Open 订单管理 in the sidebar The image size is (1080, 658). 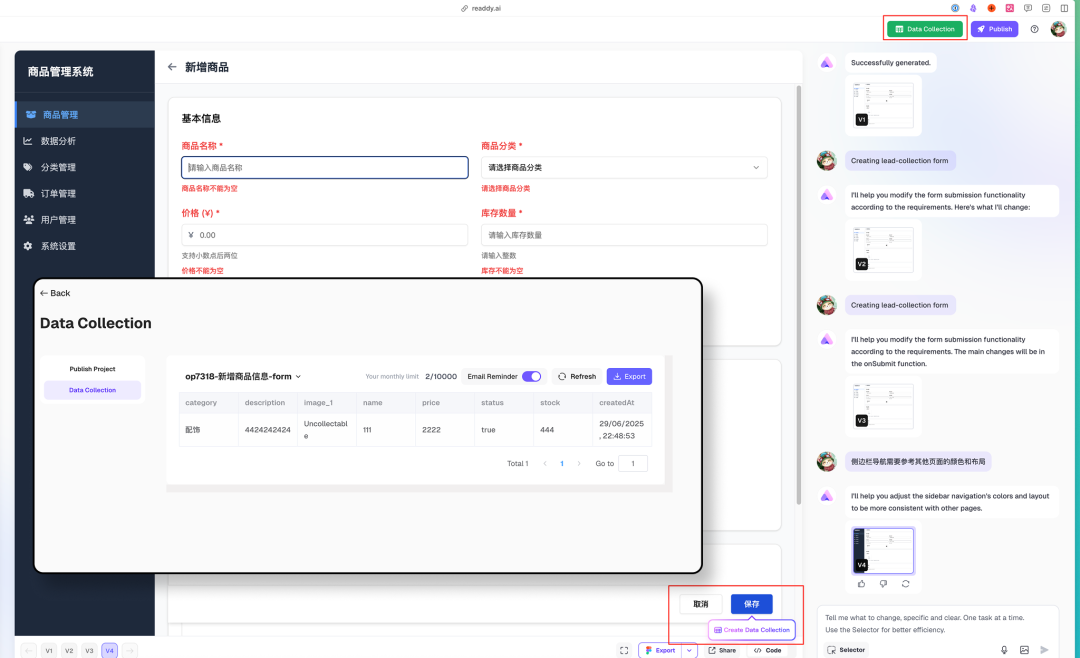point(85,193)
